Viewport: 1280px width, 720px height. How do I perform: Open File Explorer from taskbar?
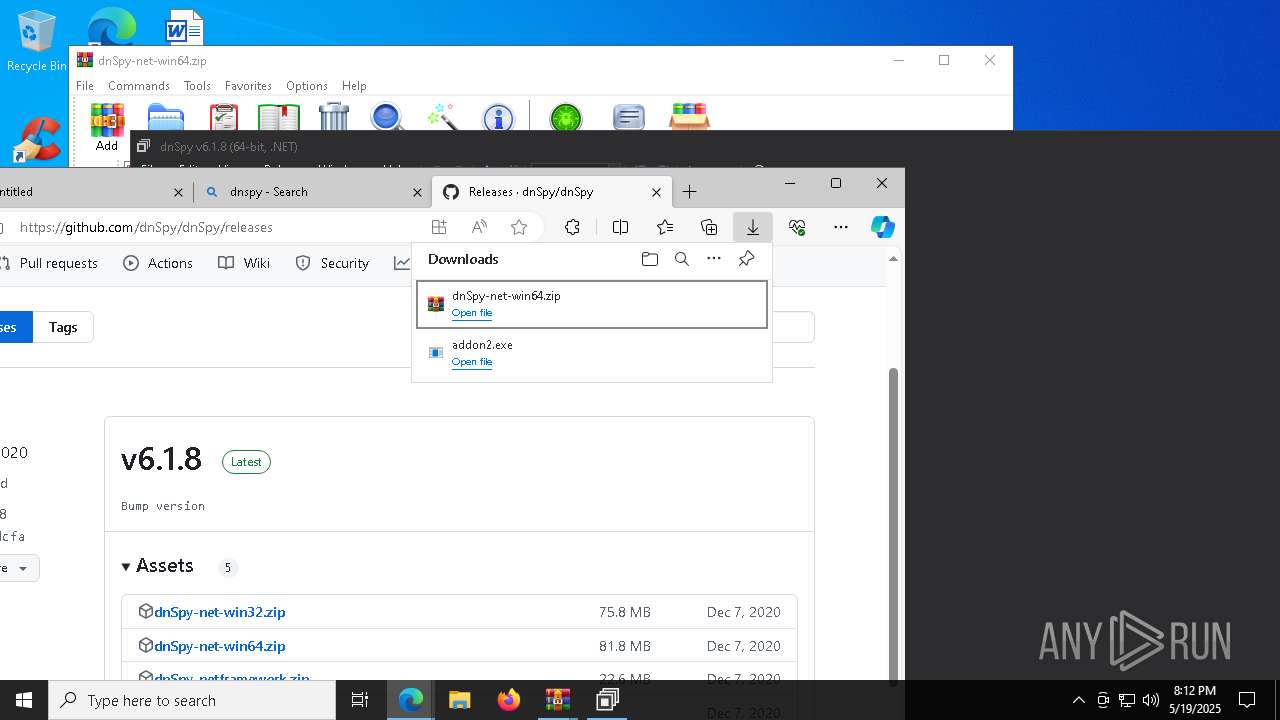coord(459,700)
